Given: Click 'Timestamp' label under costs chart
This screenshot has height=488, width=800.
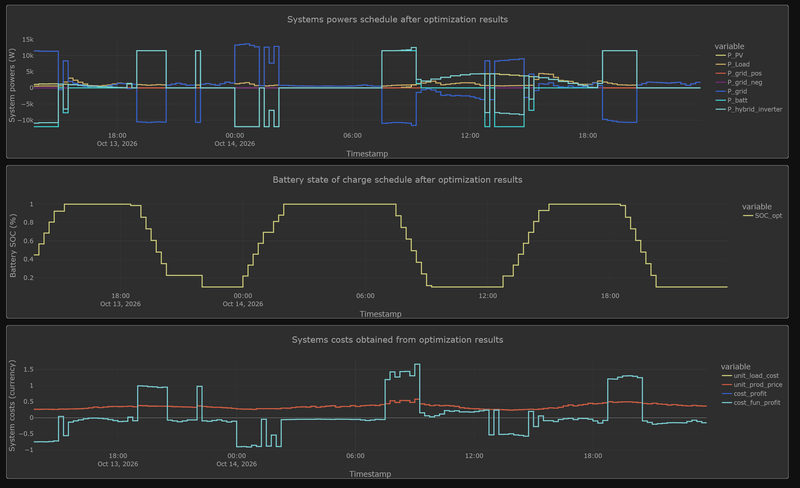Looking at the screenshot, I should click(370, 474).
